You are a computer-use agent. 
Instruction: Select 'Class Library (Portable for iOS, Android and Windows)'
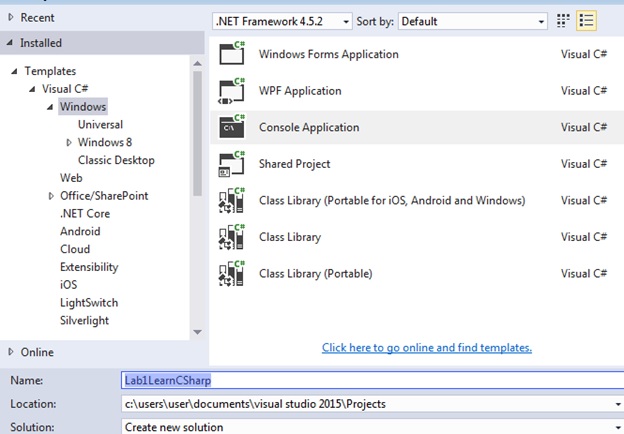392,200
